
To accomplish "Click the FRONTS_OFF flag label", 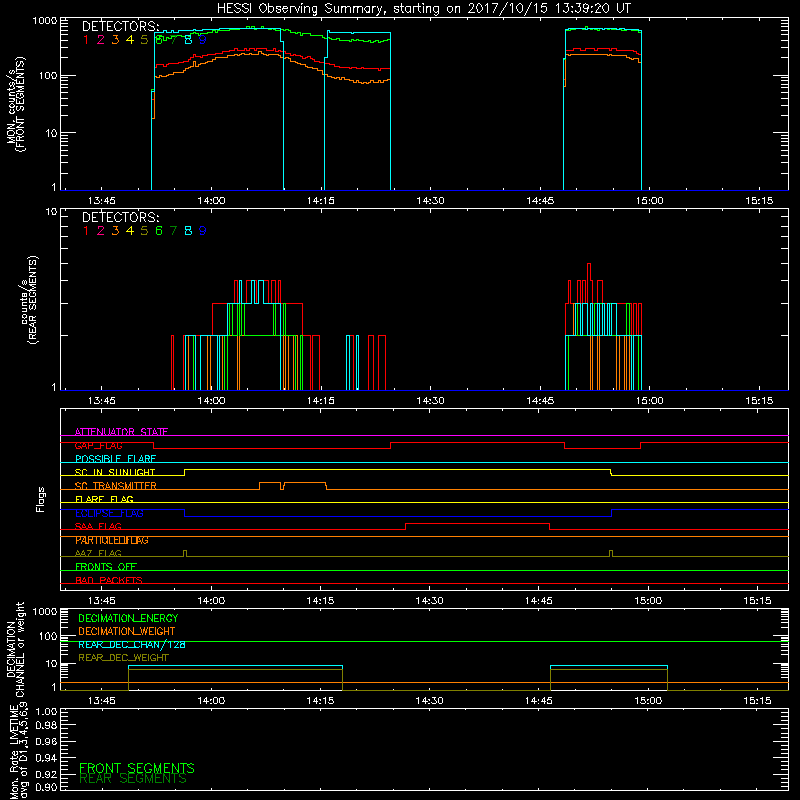I will 106,567.
